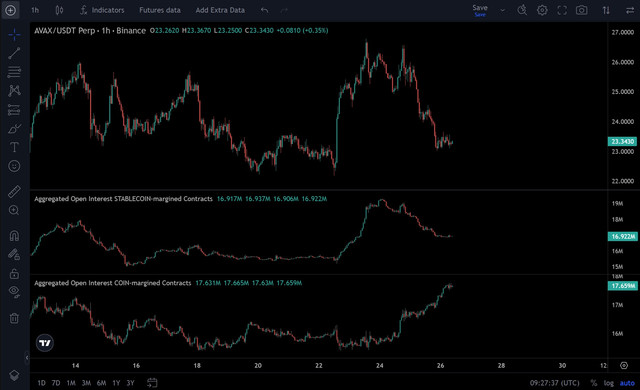Open the quick search icon

click(x=522, y=10)
